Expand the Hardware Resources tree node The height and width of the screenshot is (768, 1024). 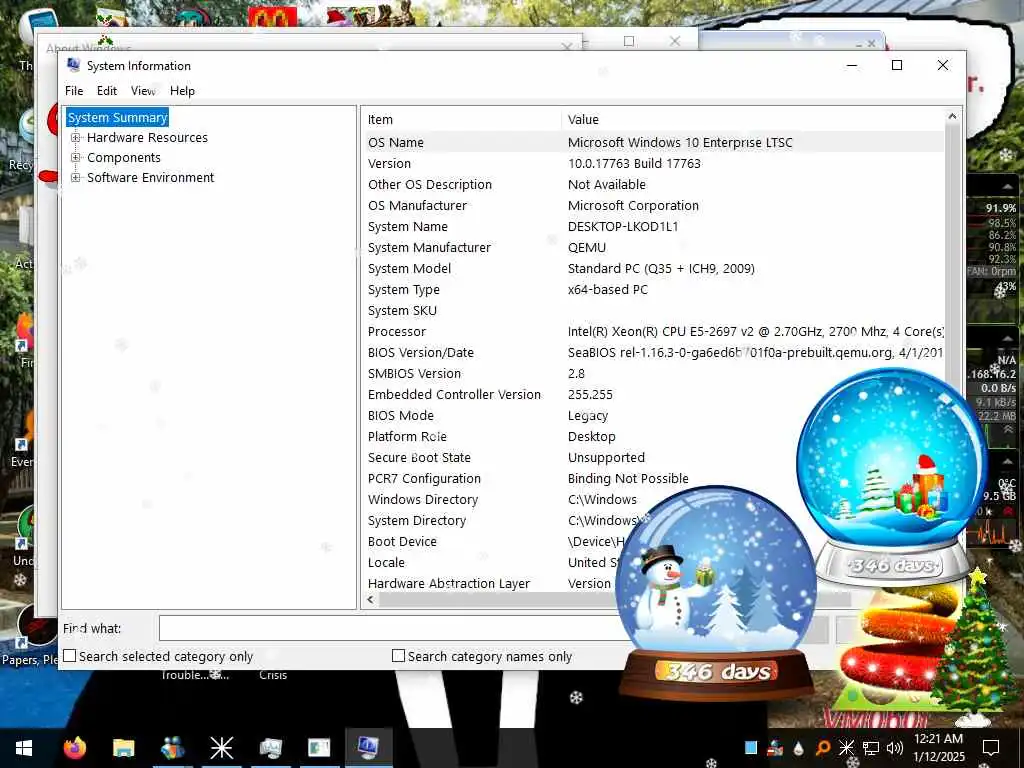coord(76,138)
